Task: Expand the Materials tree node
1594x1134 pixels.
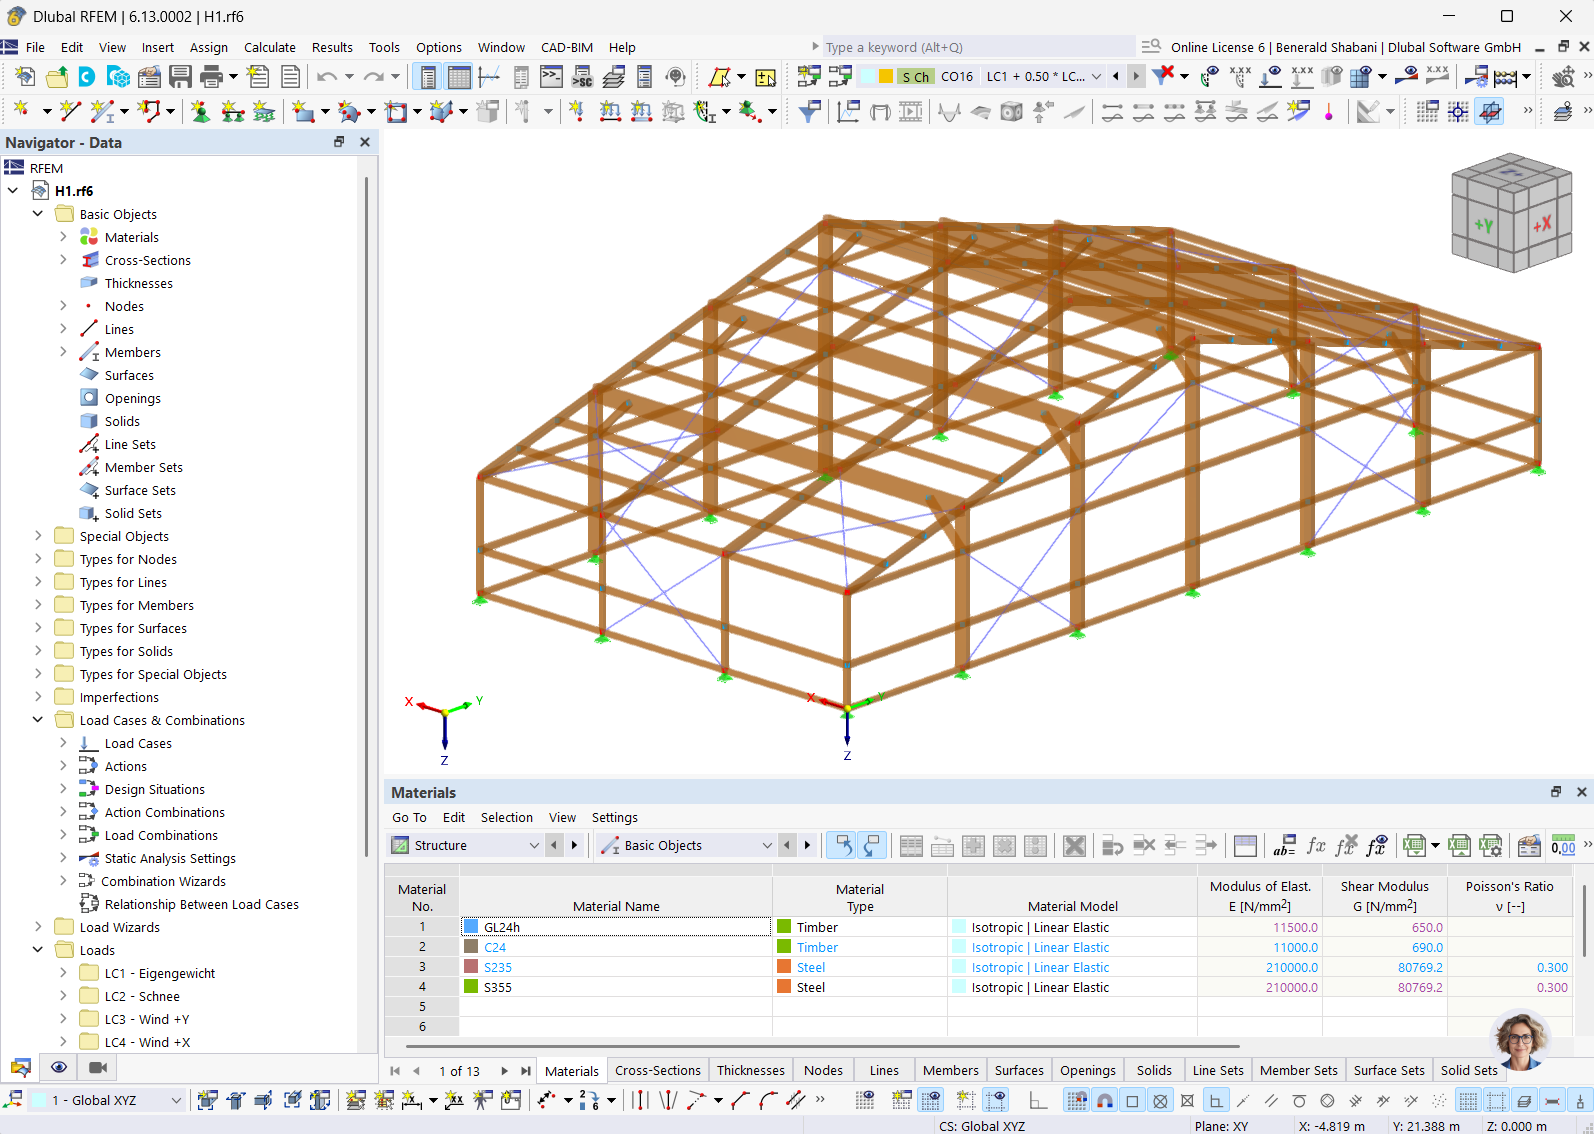Action: coord(63,237)
